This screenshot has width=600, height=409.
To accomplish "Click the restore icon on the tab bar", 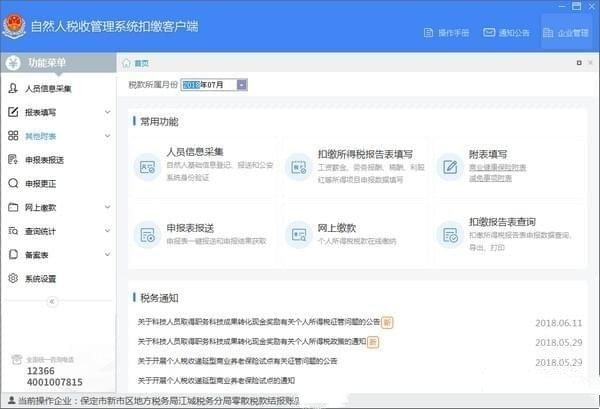I will 579,63.
